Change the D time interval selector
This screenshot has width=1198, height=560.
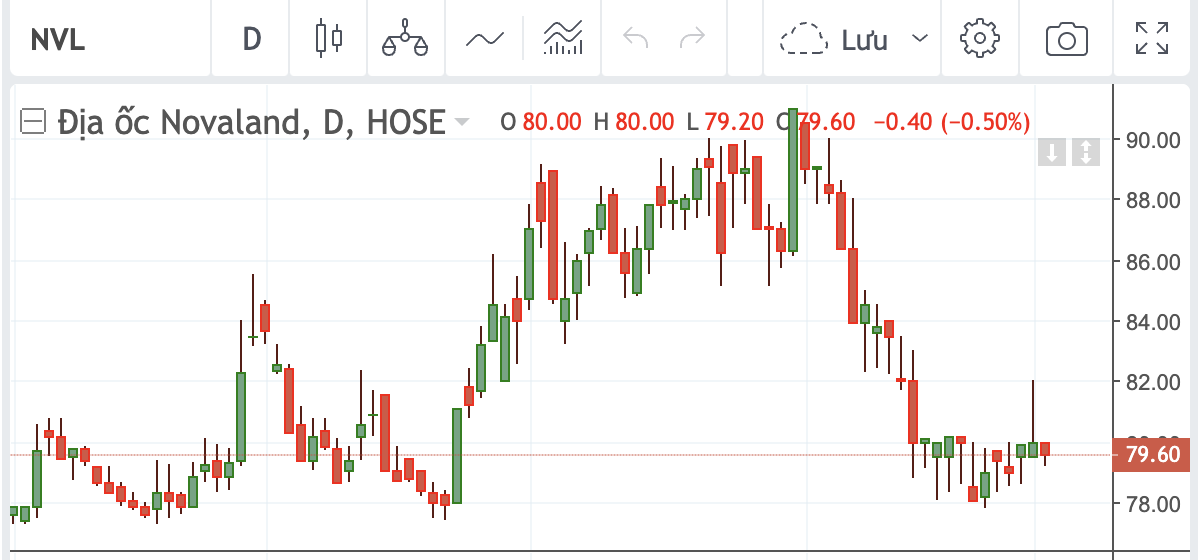[x=251, y=37]
